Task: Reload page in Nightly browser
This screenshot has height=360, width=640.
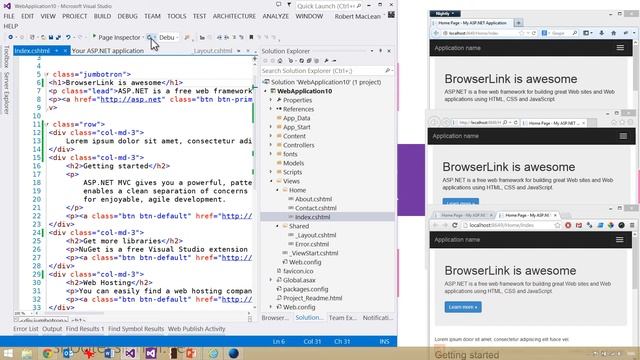Action: tap(533, 33)
